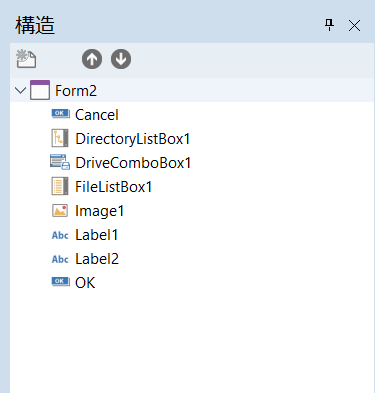
Task: Collapse the Form2 tree node
Action: pos(21,90)
